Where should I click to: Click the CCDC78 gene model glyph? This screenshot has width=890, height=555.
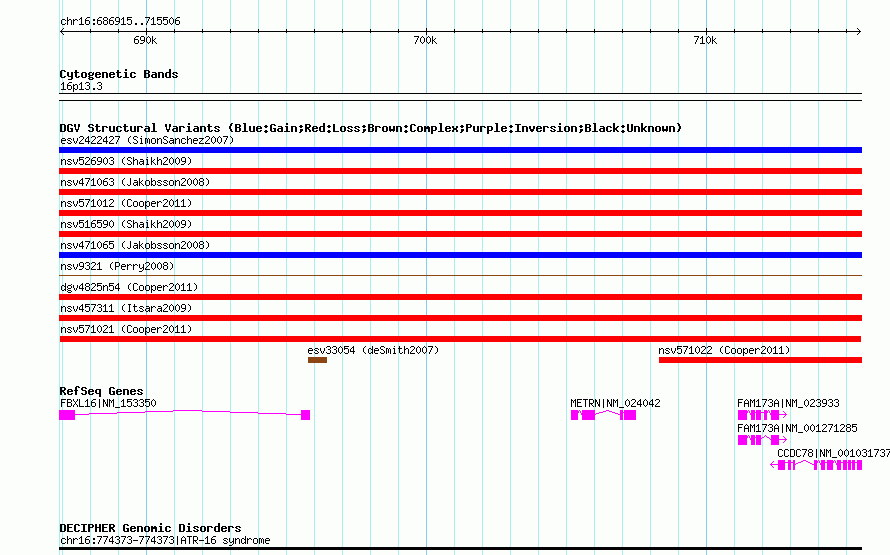tap(816, 465)
